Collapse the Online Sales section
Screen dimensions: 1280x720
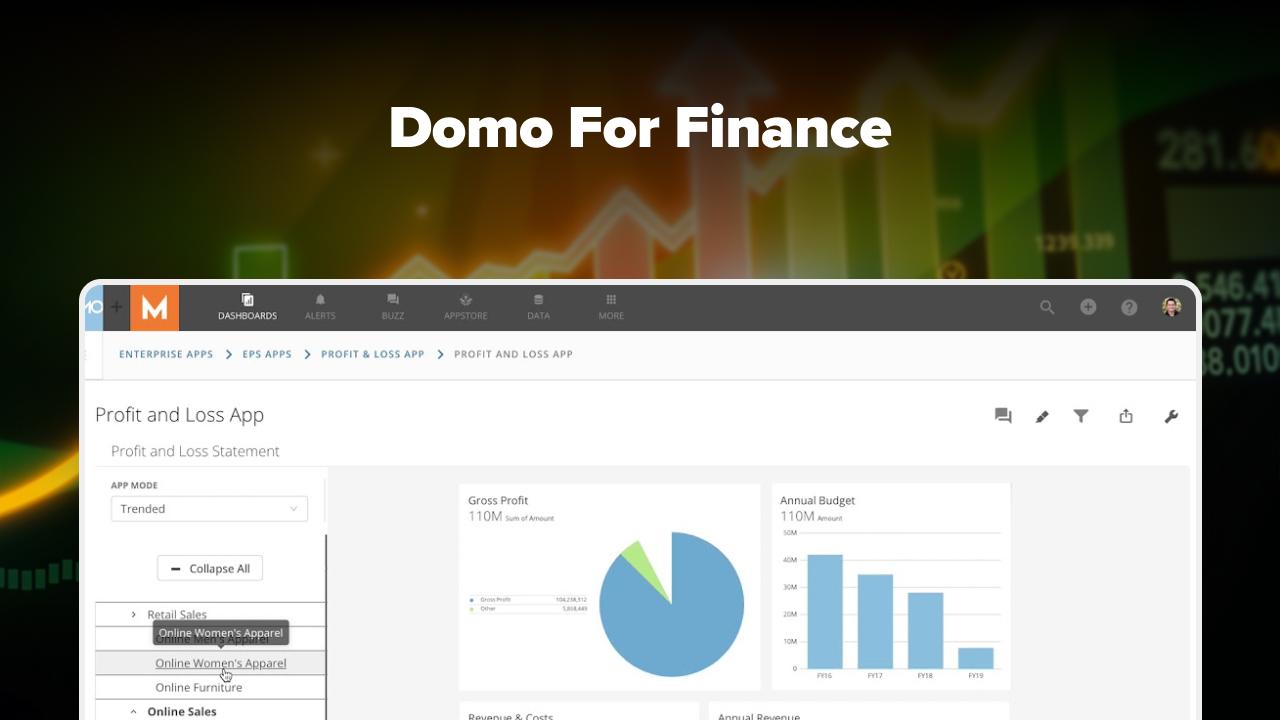pyautogui.click(x=133, y=711)
